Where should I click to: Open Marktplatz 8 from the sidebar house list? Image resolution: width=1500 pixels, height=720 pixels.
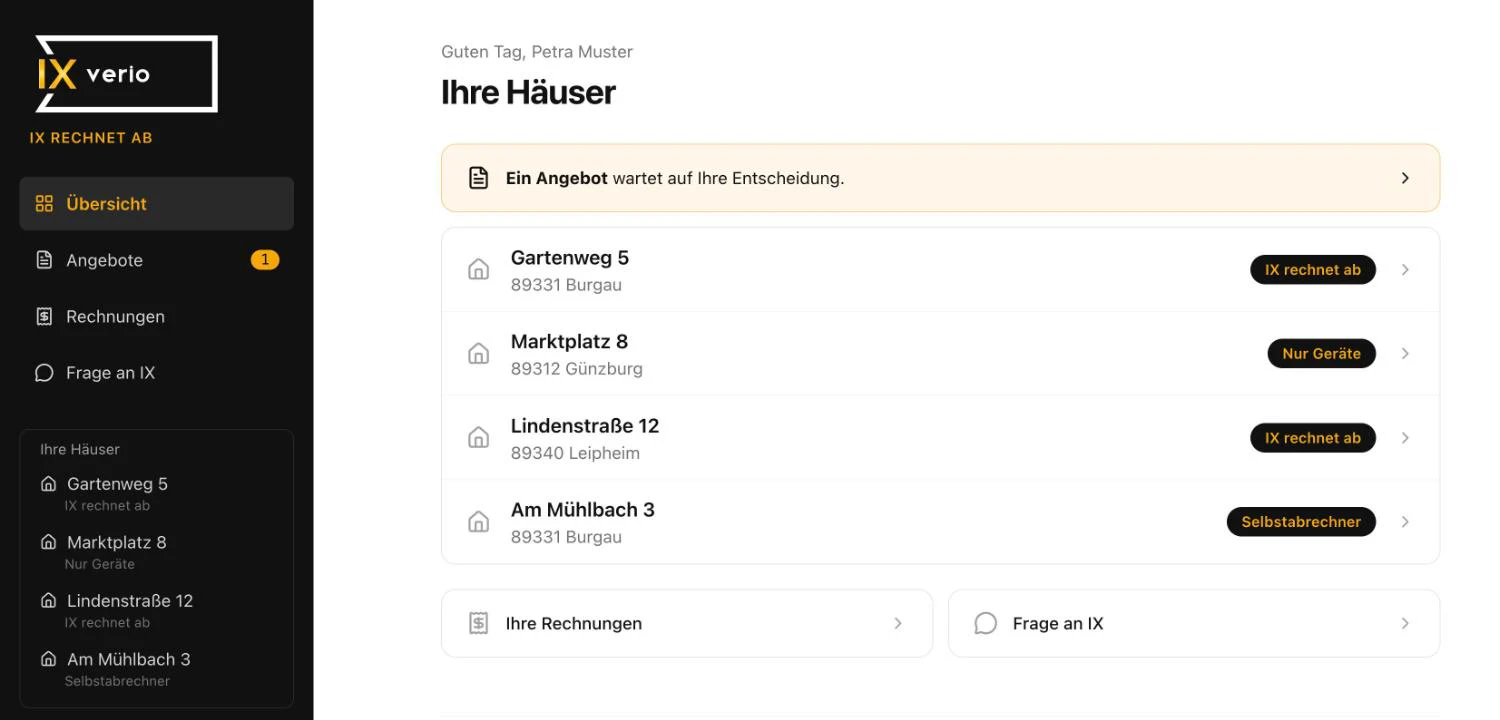click(157, 551)
